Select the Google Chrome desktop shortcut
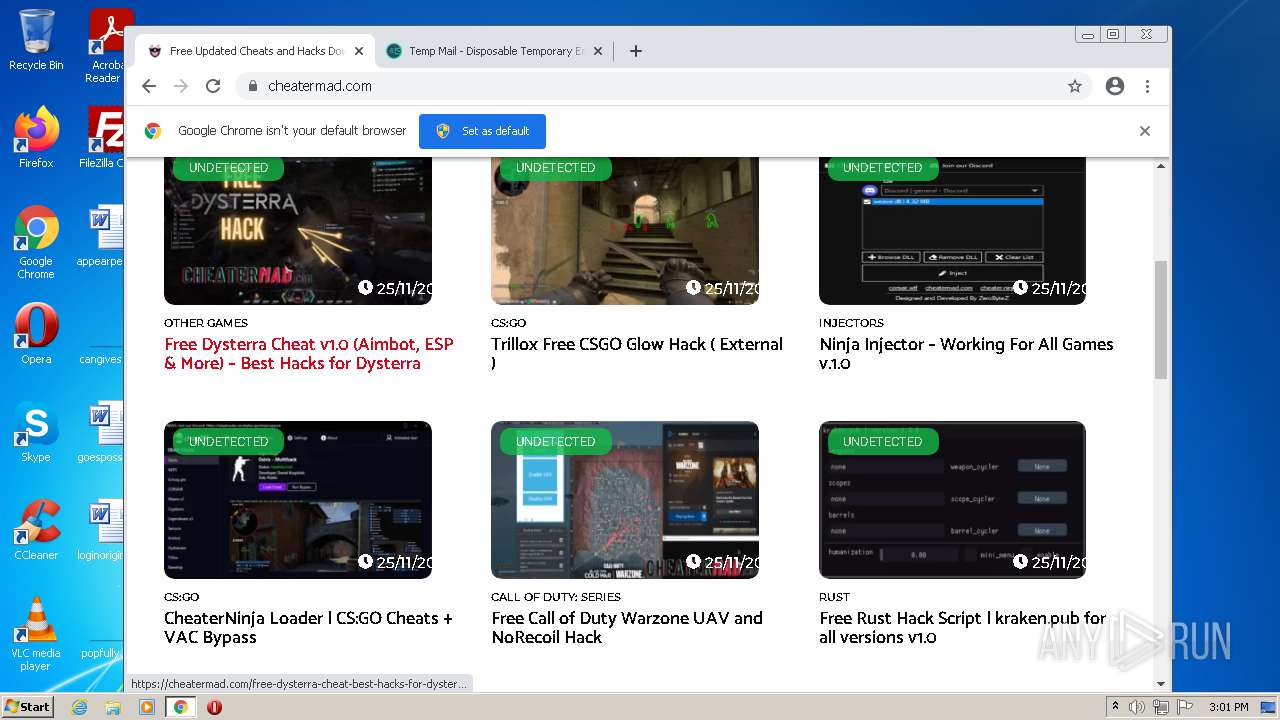1280x720 pixels. [36, 242]
